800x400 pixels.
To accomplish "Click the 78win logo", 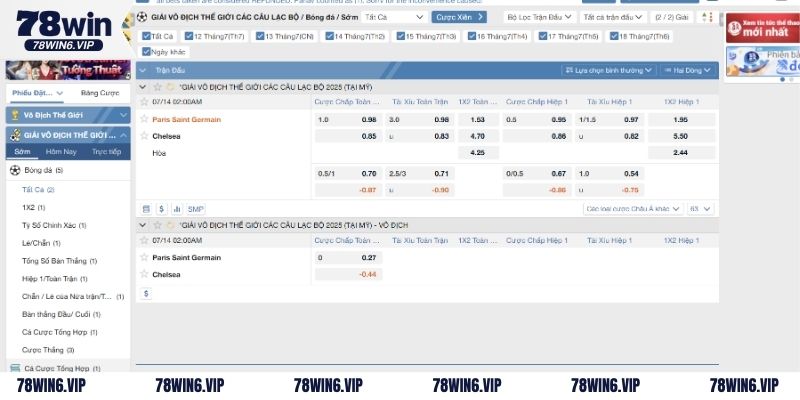I will click(63, 30).
